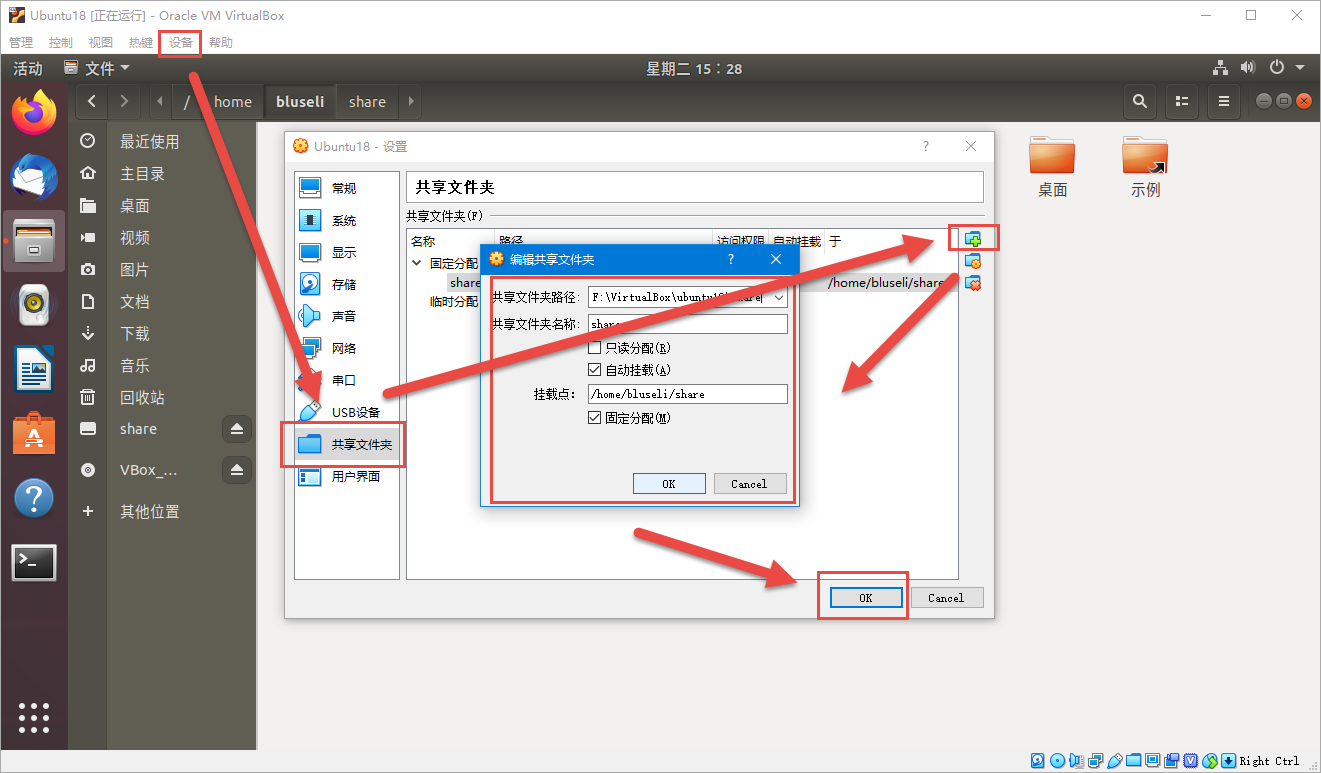This screenshot has width=1321, height=773.
Task: Open the 设备 menu
Action: click(x=181, y=43)
